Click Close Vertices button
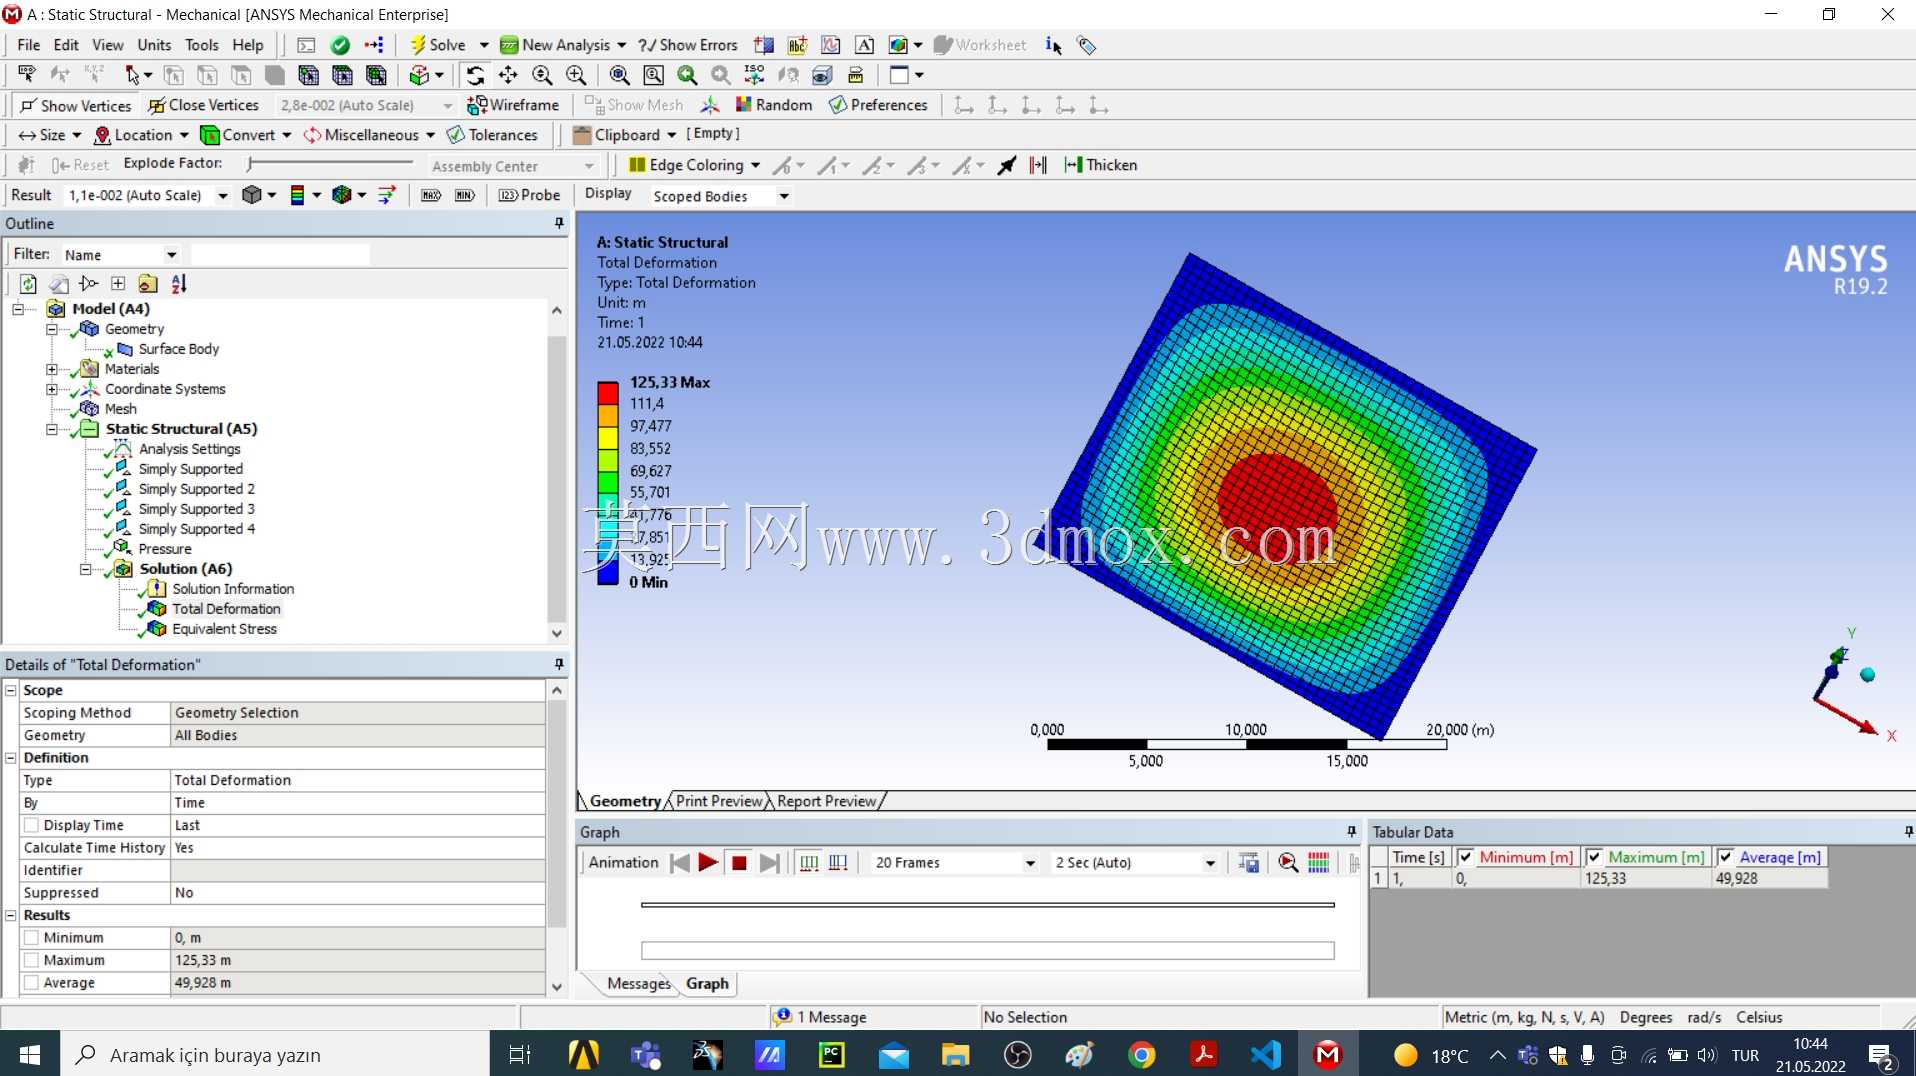The height and width of the screenshot is (1076, 1916). coord(204,105)
